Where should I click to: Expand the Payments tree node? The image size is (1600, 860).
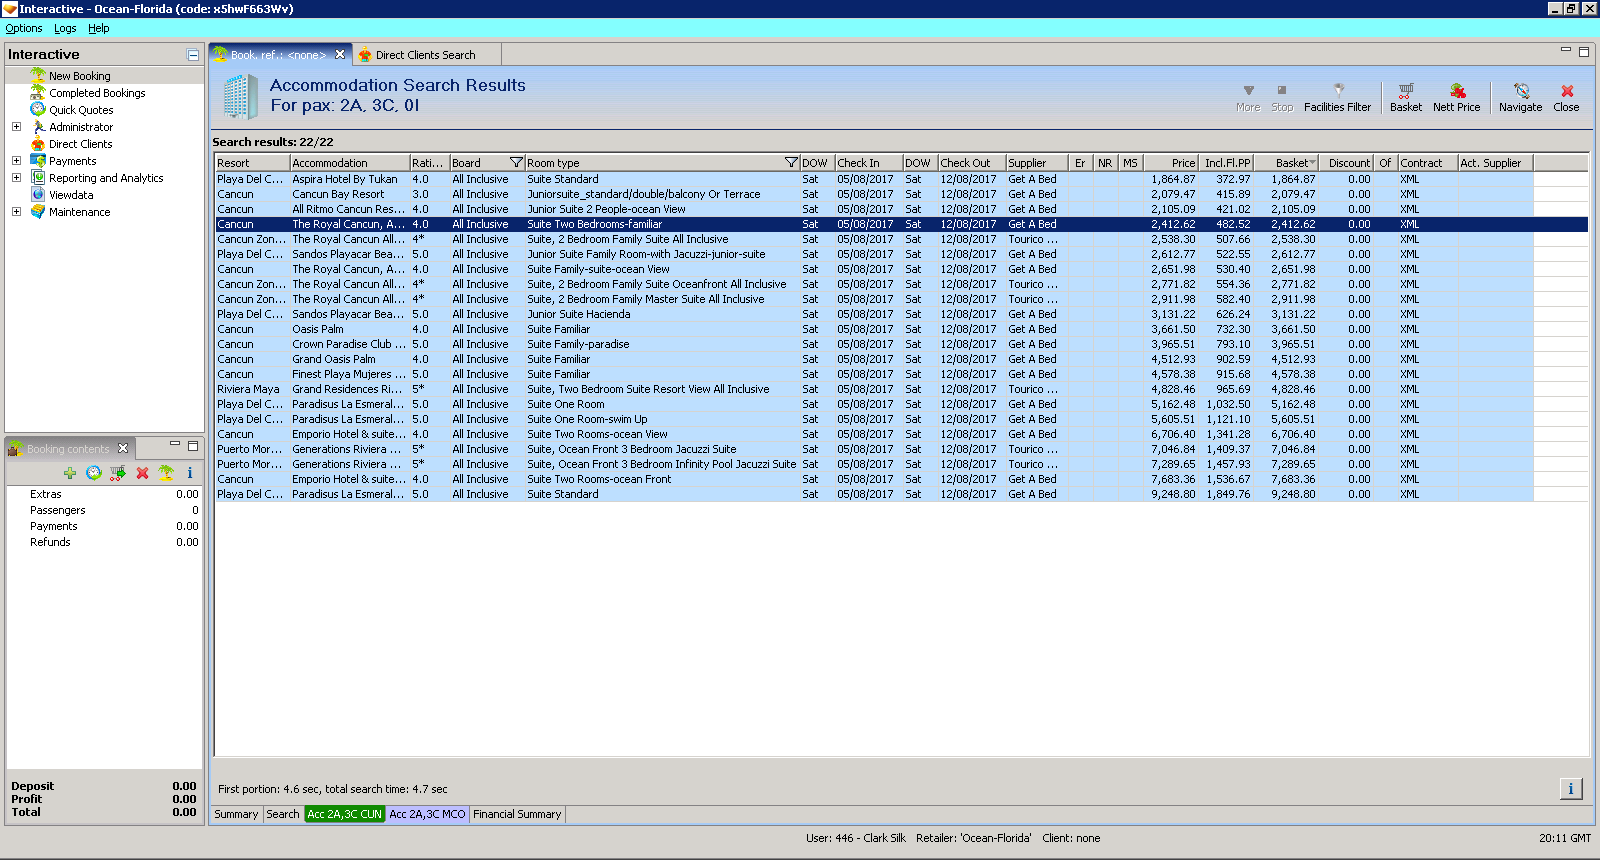(x=16, y=161)
